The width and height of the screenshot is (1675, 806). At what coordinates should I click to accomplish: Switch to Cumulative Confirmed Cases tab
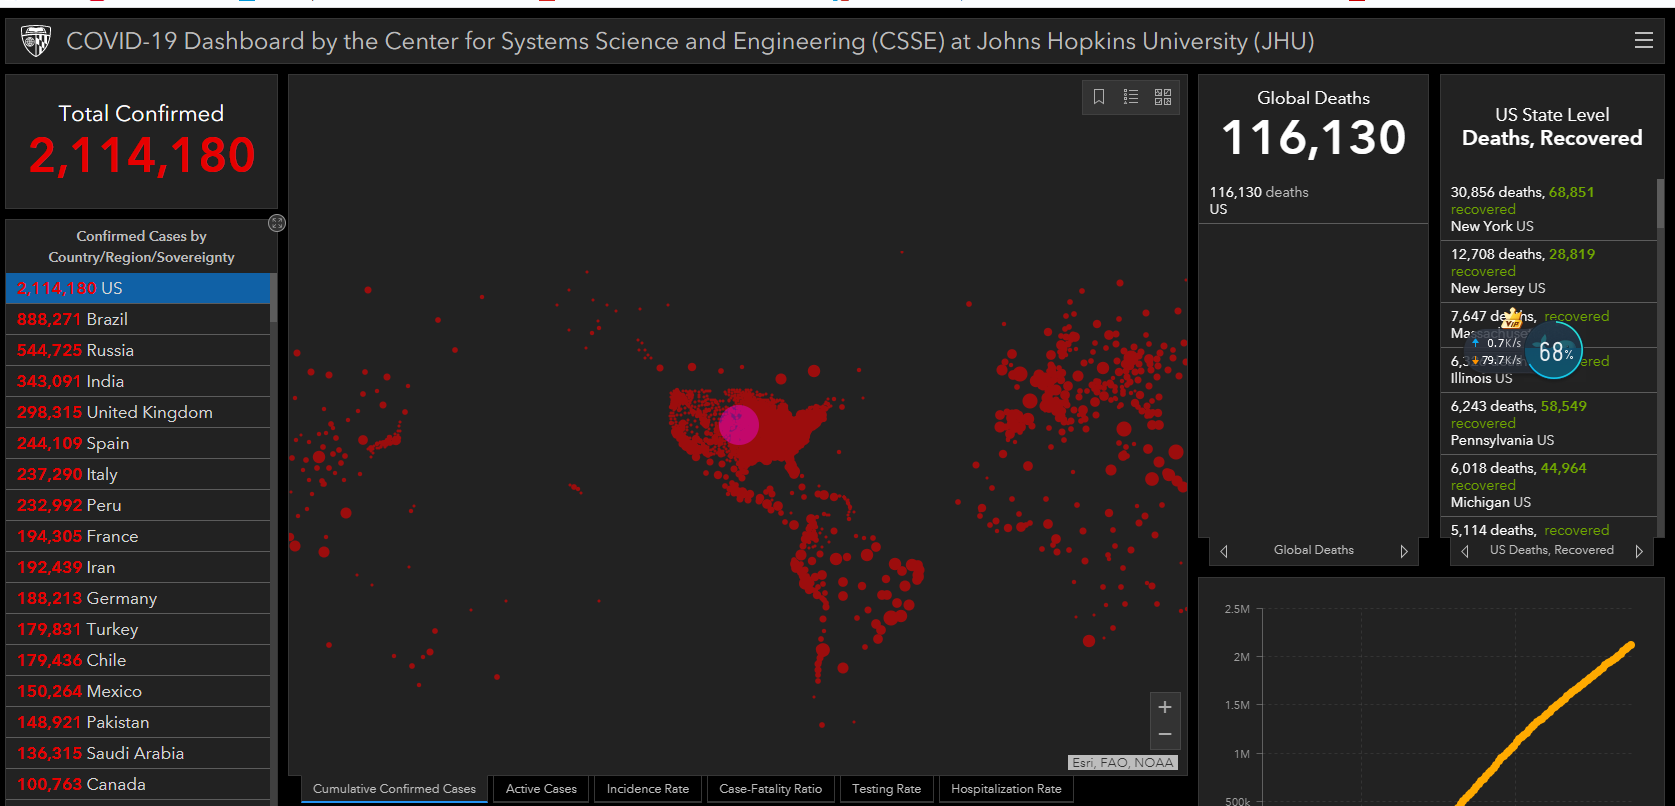pos(394,789)
